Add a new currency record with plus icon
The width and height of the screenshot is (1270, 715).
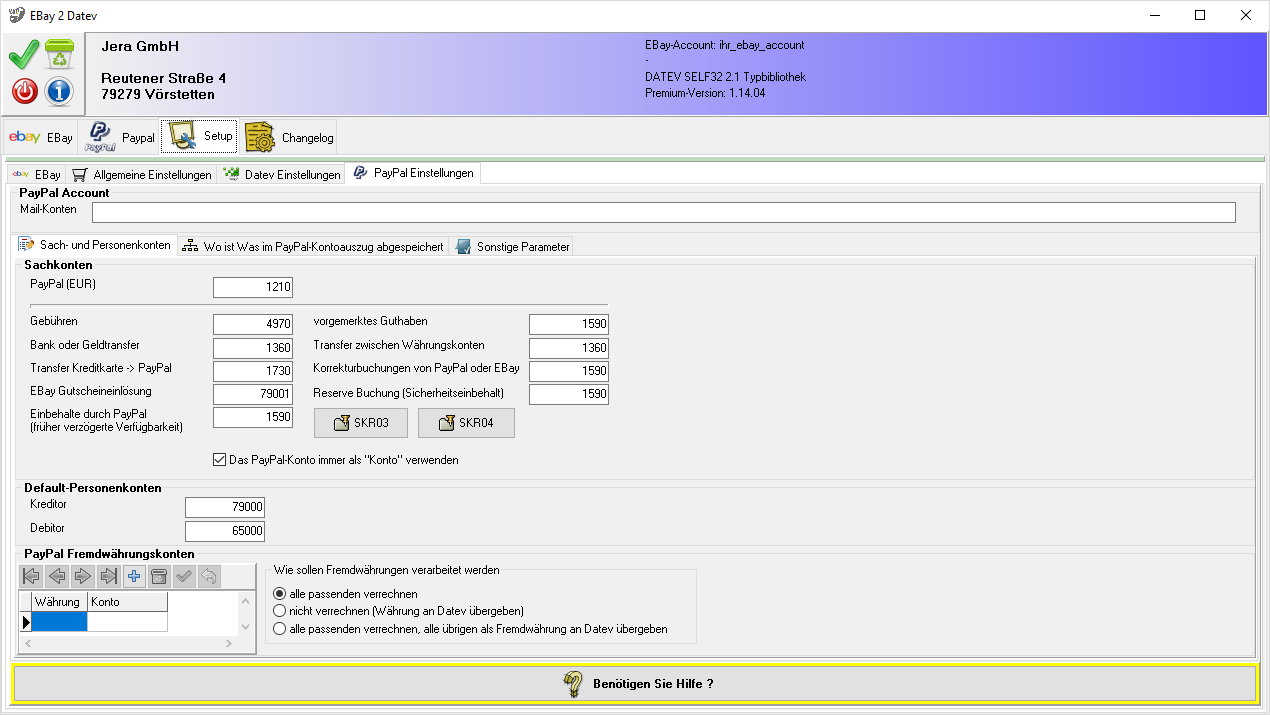point(135,576)
